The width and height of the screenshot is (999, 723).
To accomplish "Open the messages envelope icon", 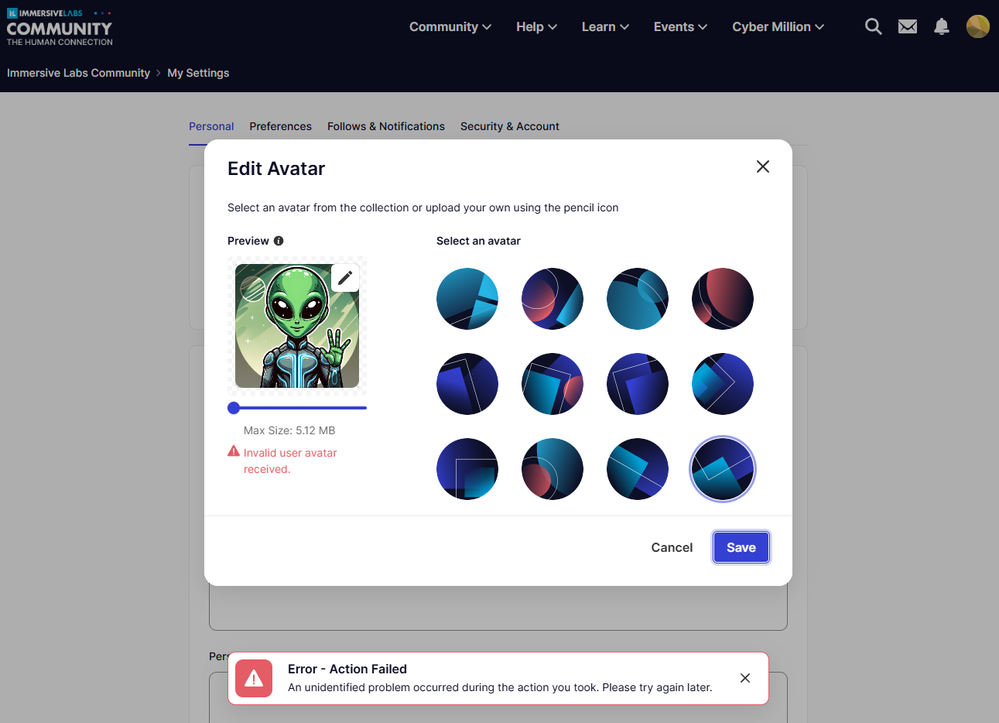I will (907, 27).
